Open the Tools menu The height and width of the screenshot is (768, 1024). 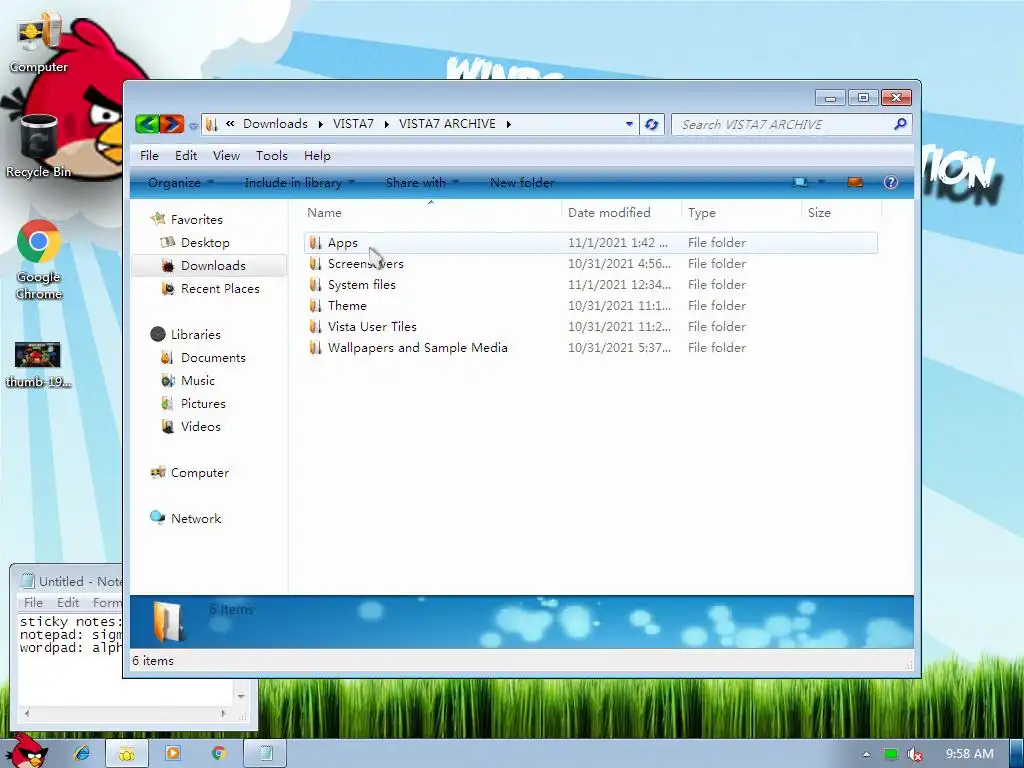point(272,155)
